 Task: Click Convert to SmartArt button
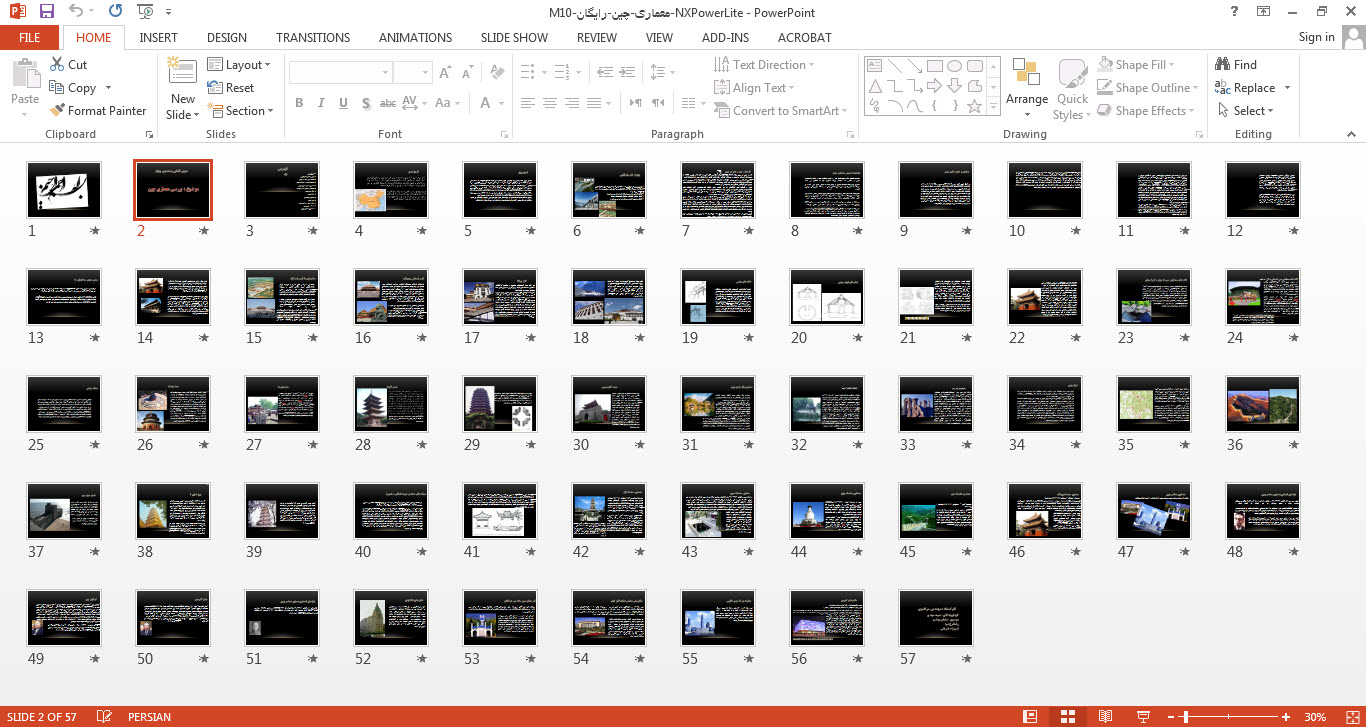coord(781,110)
